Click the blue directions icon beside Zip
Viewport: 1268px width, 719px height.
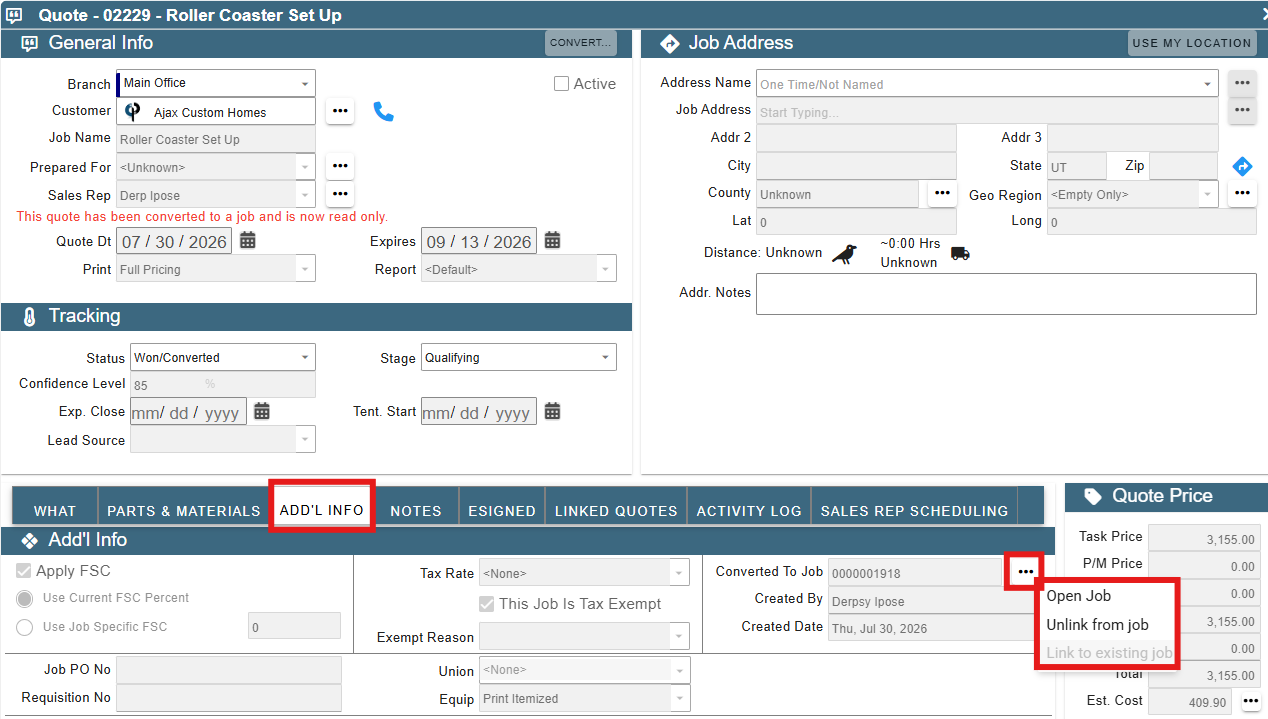click(1242, 166)
